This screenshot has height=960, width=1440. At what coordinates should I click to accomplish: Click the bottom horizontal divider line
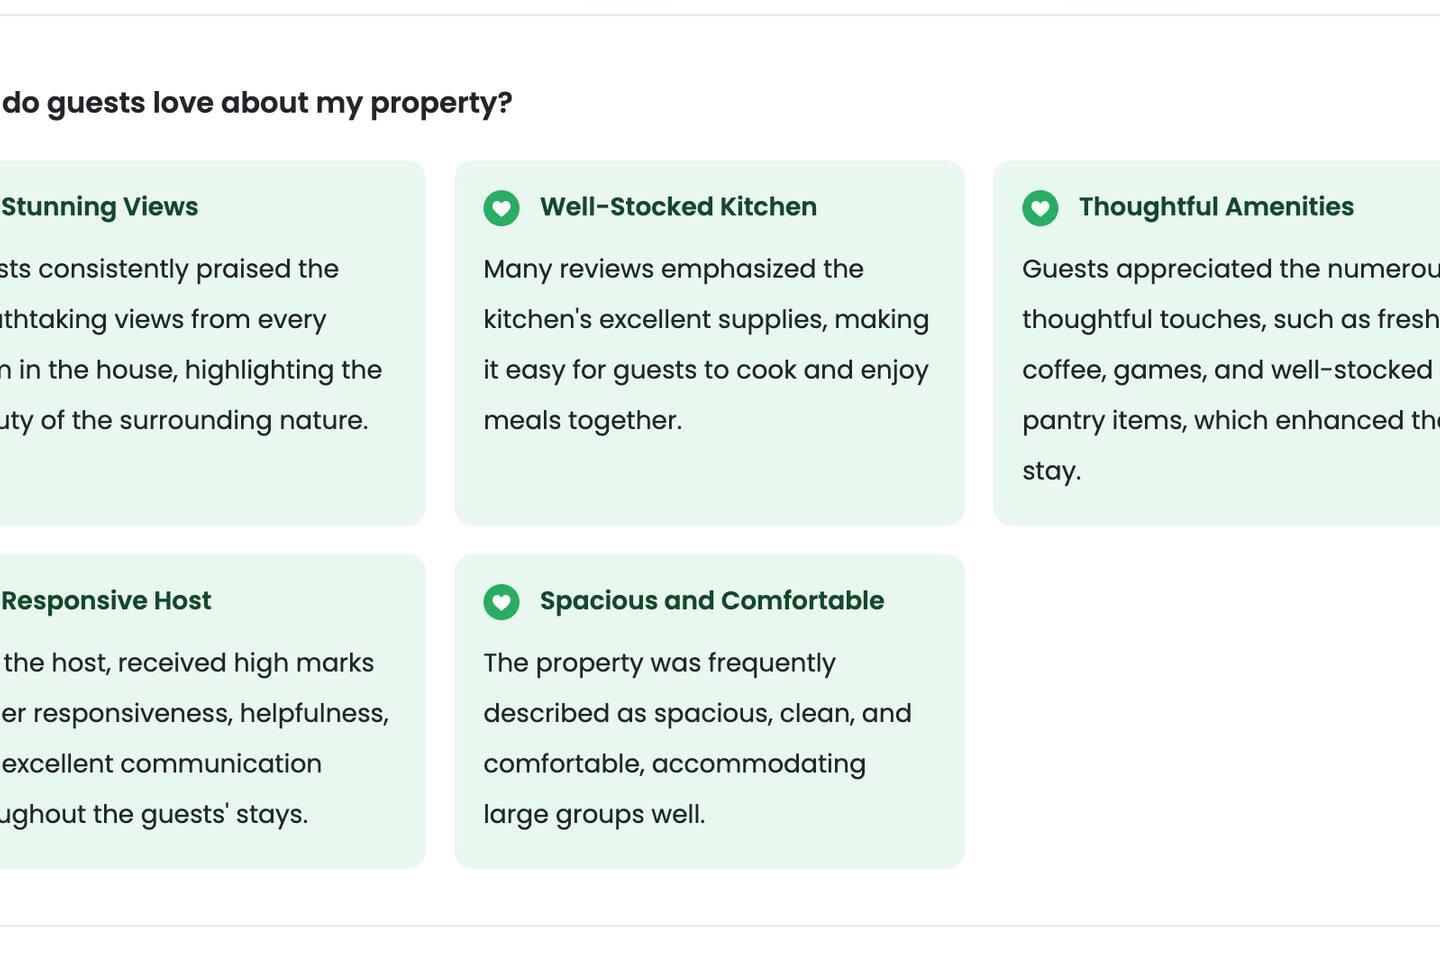click(x=720, y=926)
